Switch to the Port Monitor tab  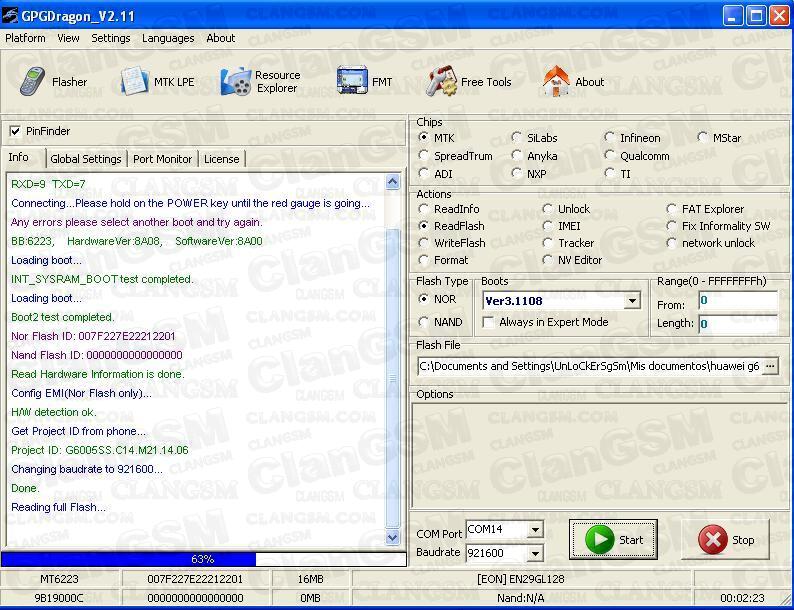click(x=163, y=159)
